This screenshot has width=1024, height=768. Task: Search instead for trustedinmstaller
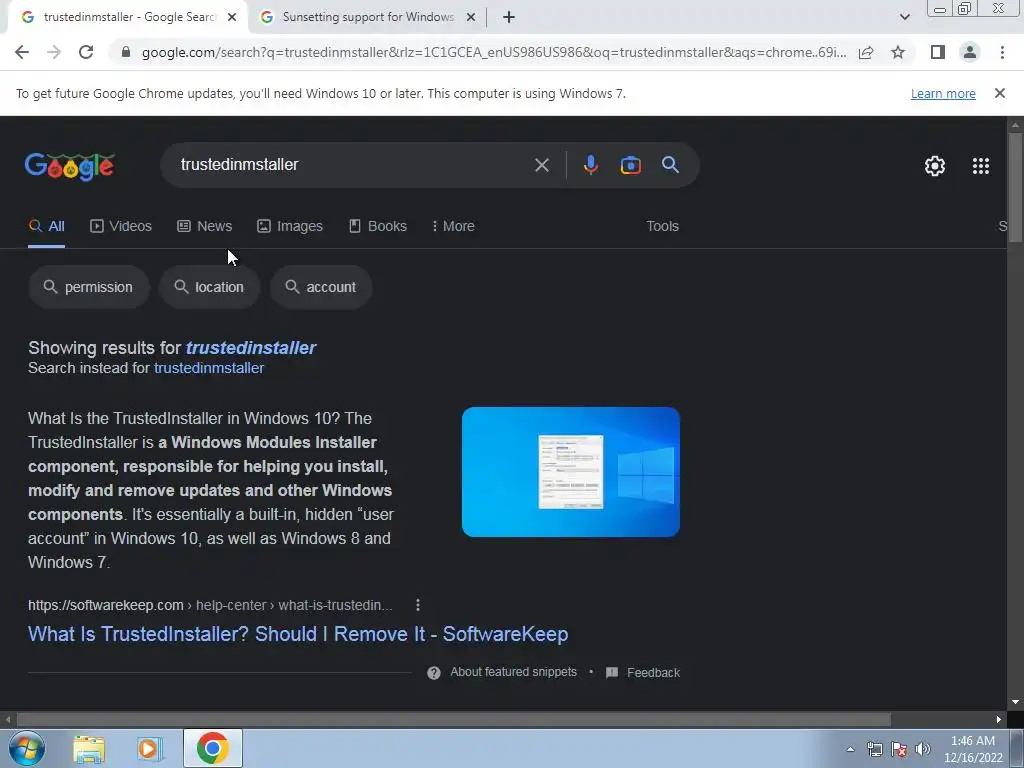209,368
